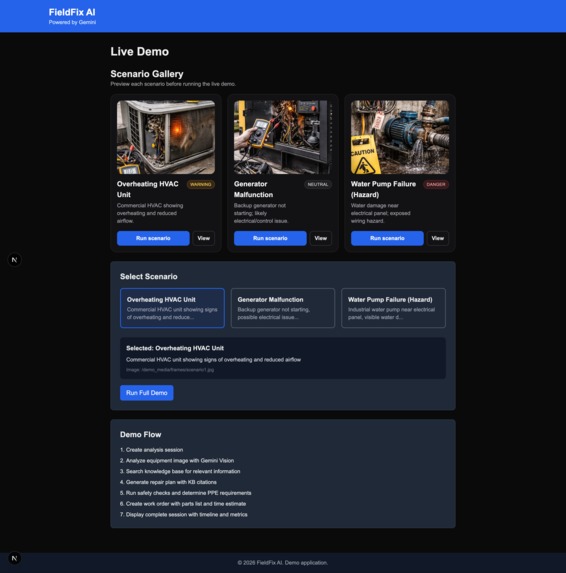Click the Live Demo heading
The width and height of the screenshot is (566, 573).
(x=140, y=52)
